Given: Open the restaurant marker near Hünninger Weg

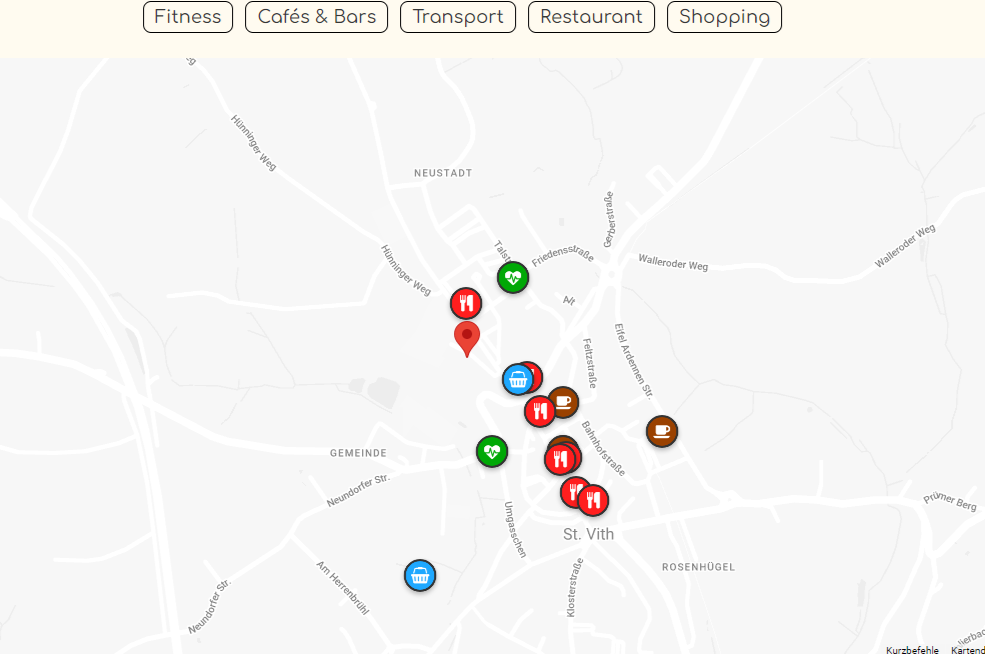Looking at the screenshot, I should pyautogui.click(x=465, y=304).
